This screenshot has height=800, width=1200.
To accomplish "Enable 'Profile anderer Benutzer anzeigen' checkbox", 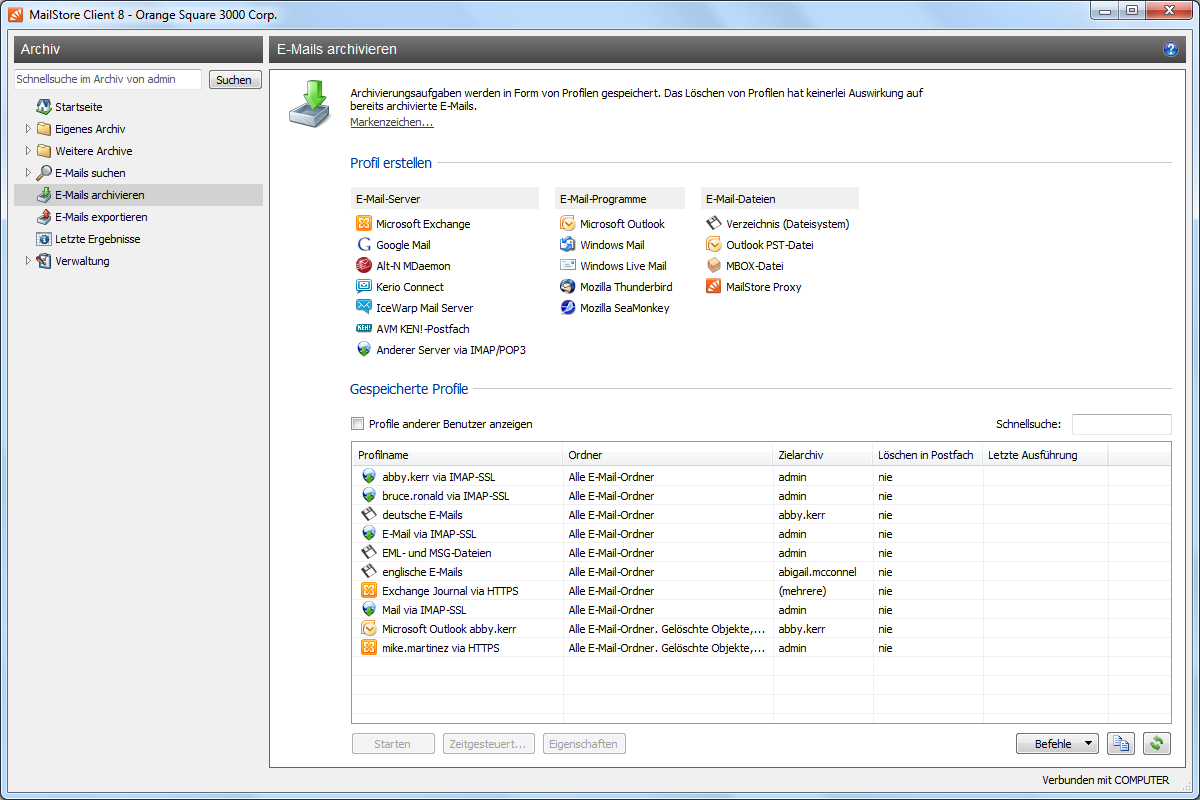I will pos(358,424).
